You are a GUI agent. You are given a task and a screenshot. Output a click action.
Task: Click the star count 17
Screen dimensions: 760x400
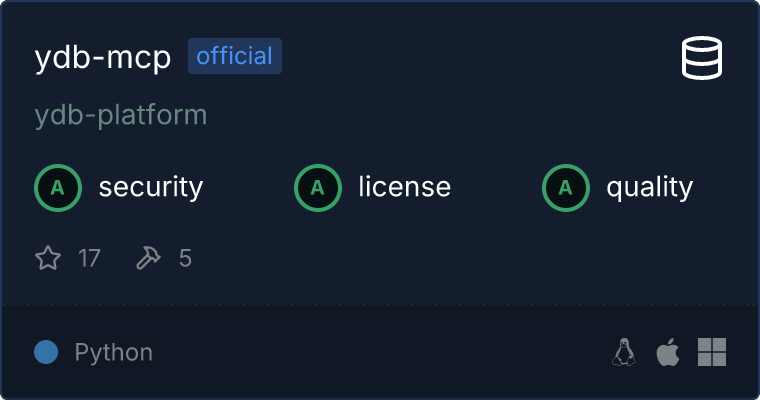(89, 258)
